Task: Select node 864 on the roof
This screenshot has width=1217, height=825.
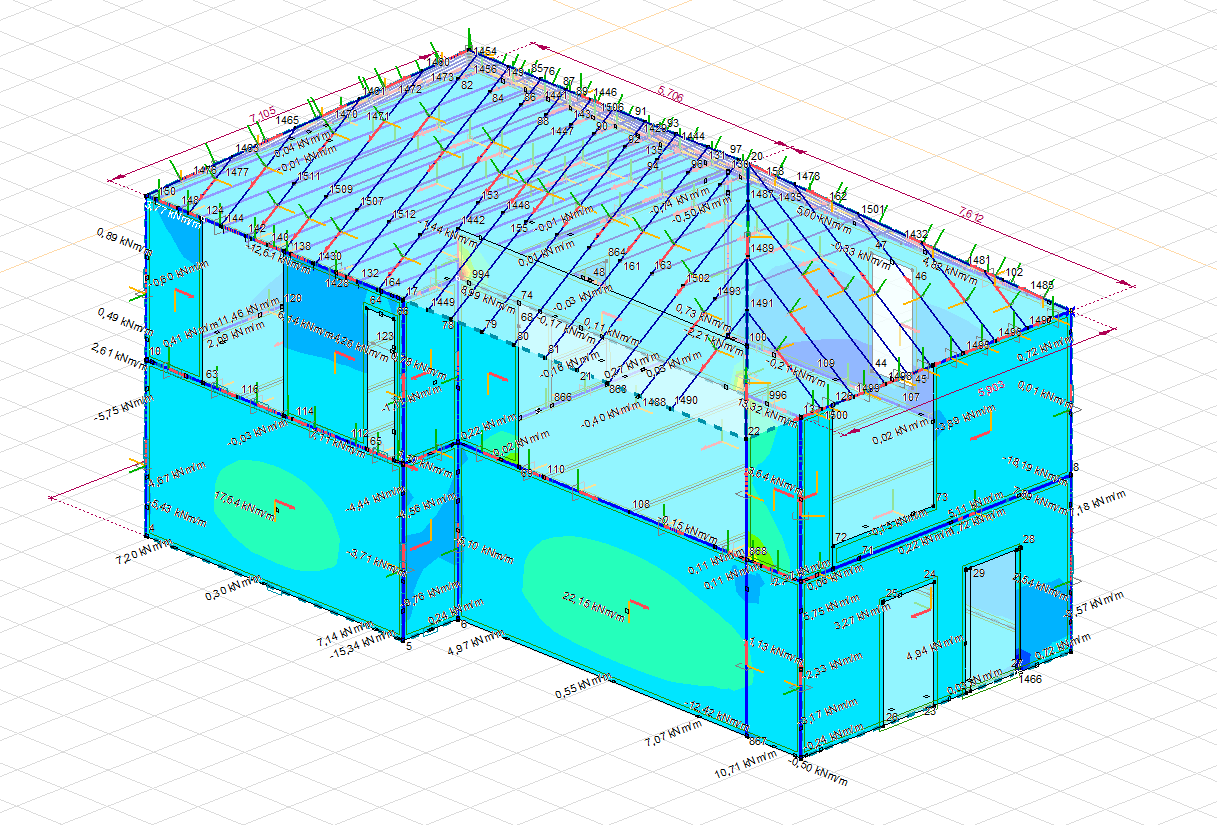Action: coord(617,253)
